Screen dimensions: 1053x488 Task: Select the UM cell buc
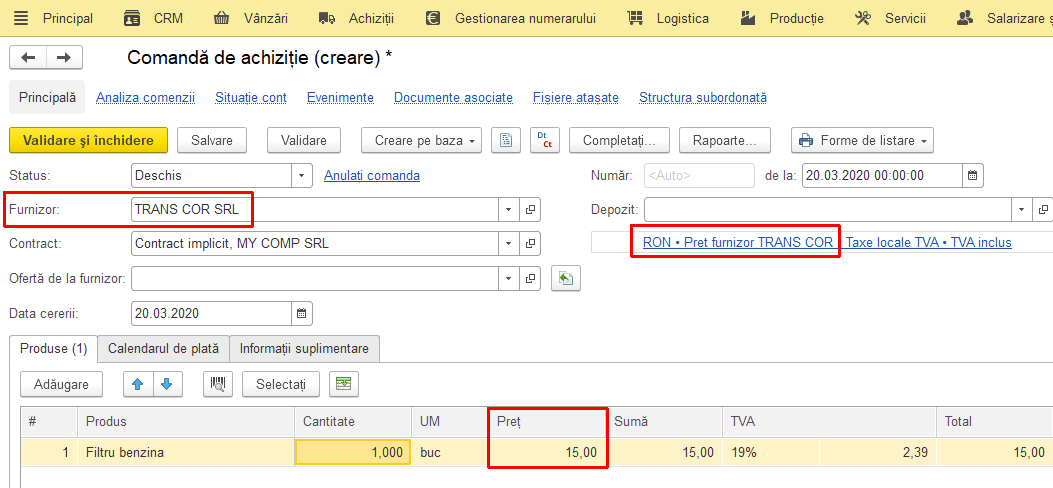[449, 453]
